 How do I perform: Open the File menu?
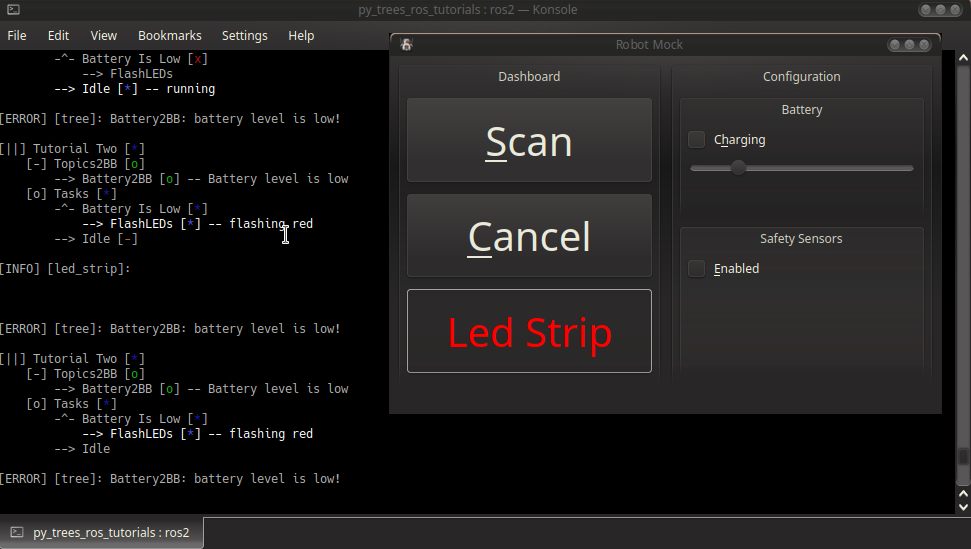[x=17, y=36]
